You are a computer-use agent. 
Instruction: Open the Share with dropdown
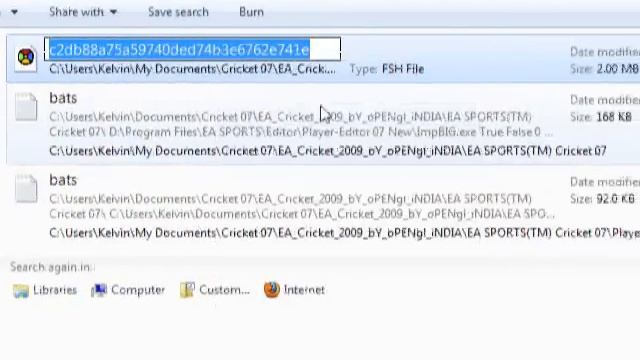pos(83,12)
